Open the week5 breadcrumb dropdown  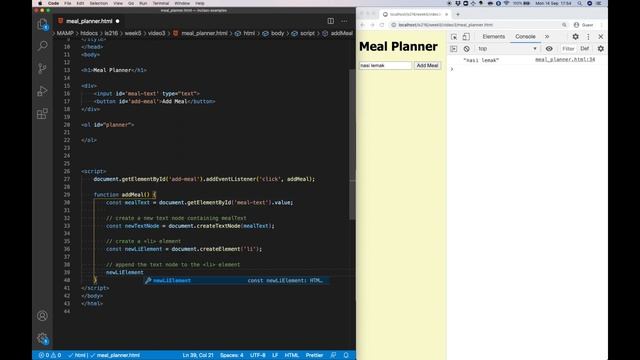[133, 33]
